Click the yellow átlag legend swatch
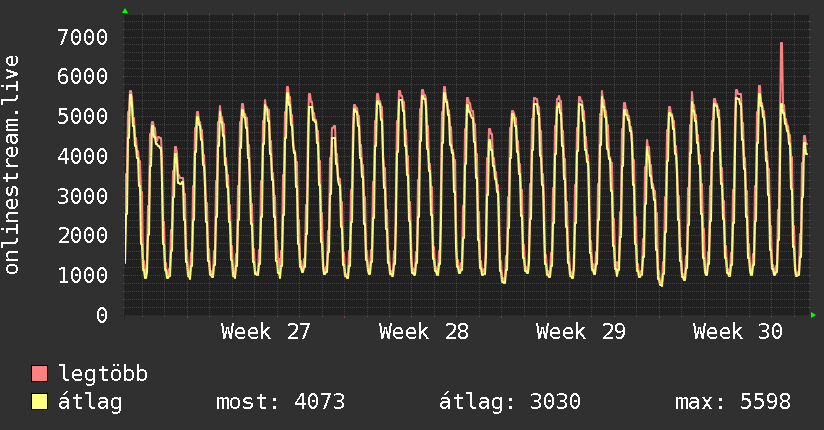 [39, 402]
